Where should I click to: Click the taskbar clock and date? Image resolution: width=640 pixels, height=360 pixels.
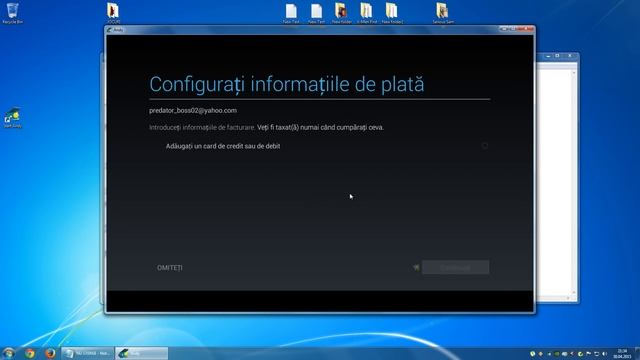622,353
